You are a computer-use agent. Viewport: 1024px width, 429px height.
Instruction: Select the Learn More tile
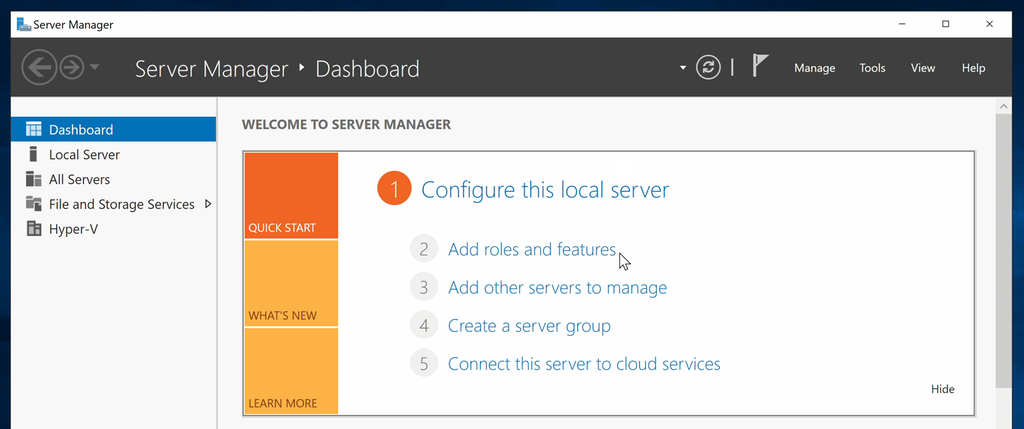[x=291, y=371]
